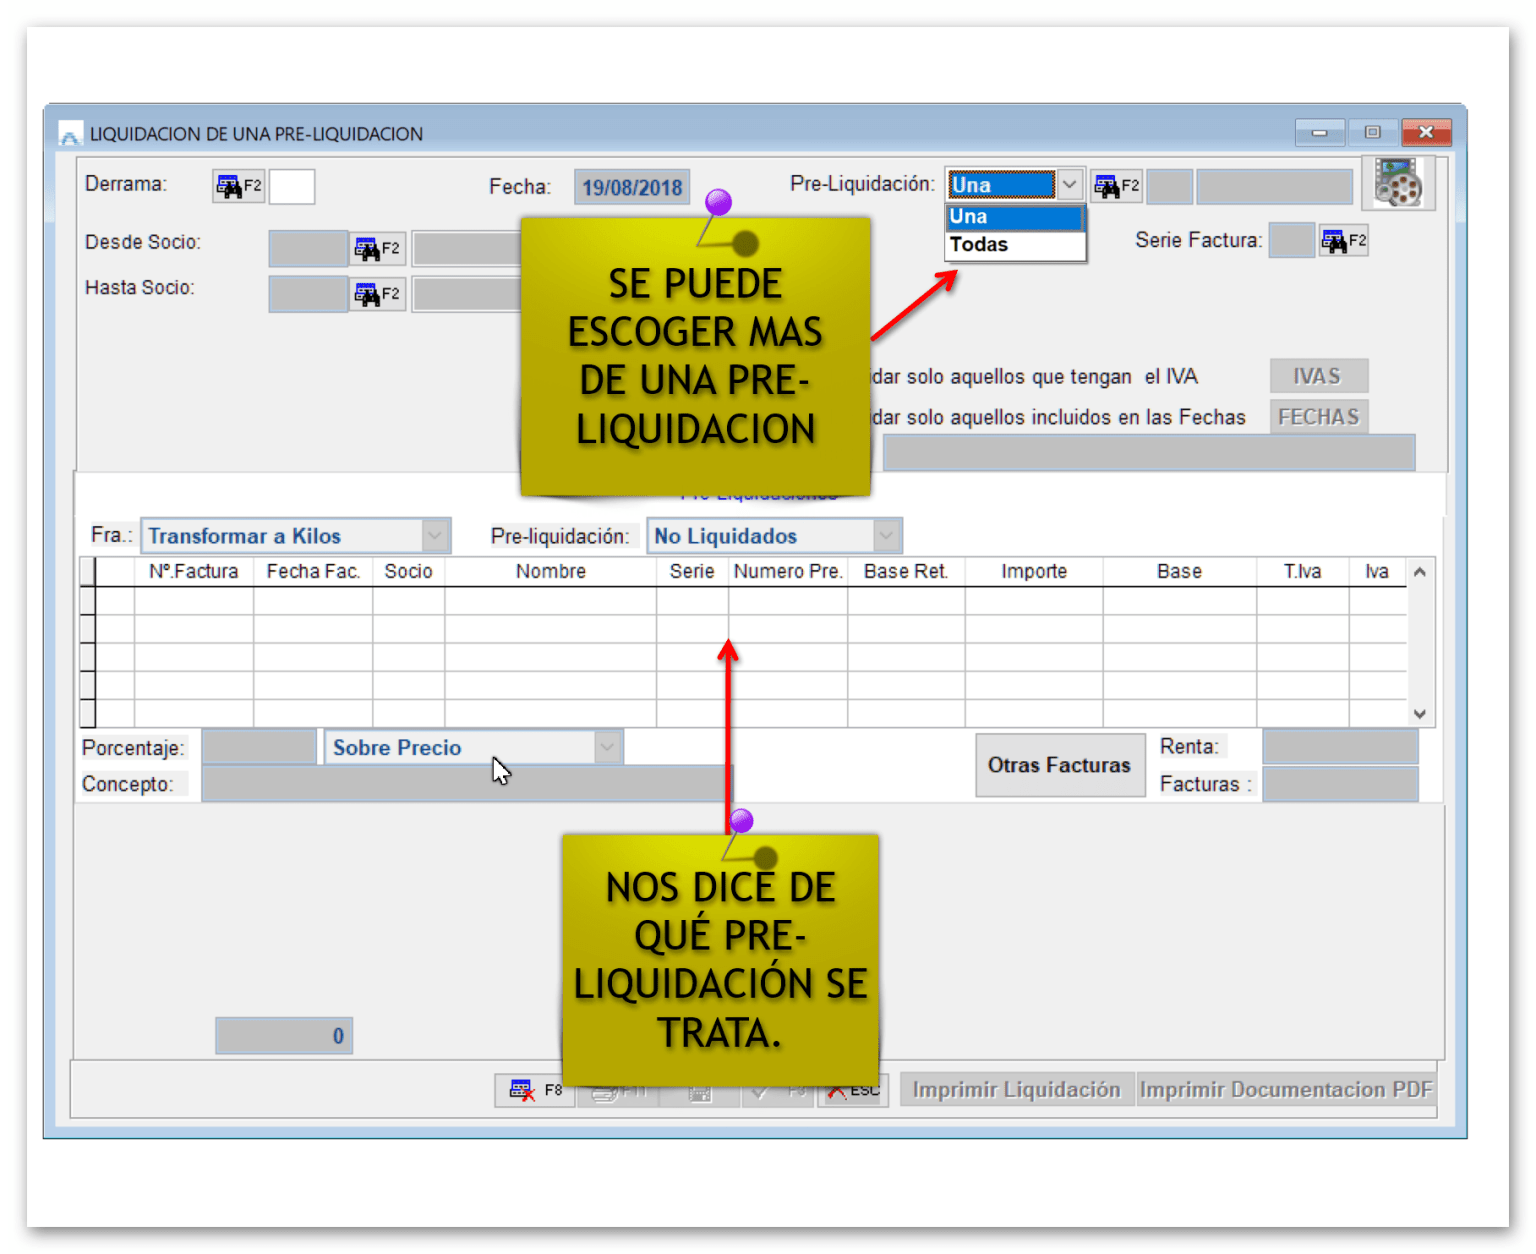Click the Serie Factura F2 lookup icon

(1342, 240)
